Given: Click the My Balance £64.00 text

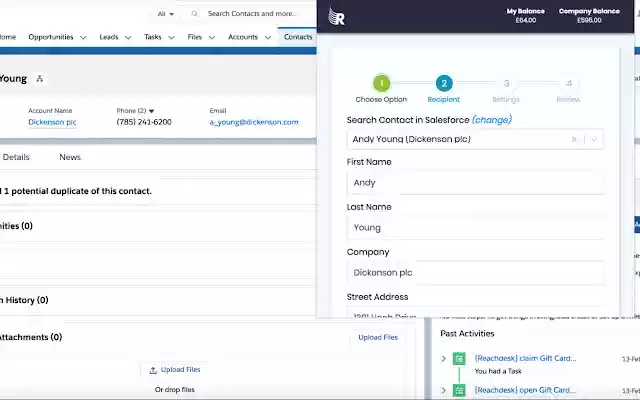Looking at the screenshot, I should point(526,16).
